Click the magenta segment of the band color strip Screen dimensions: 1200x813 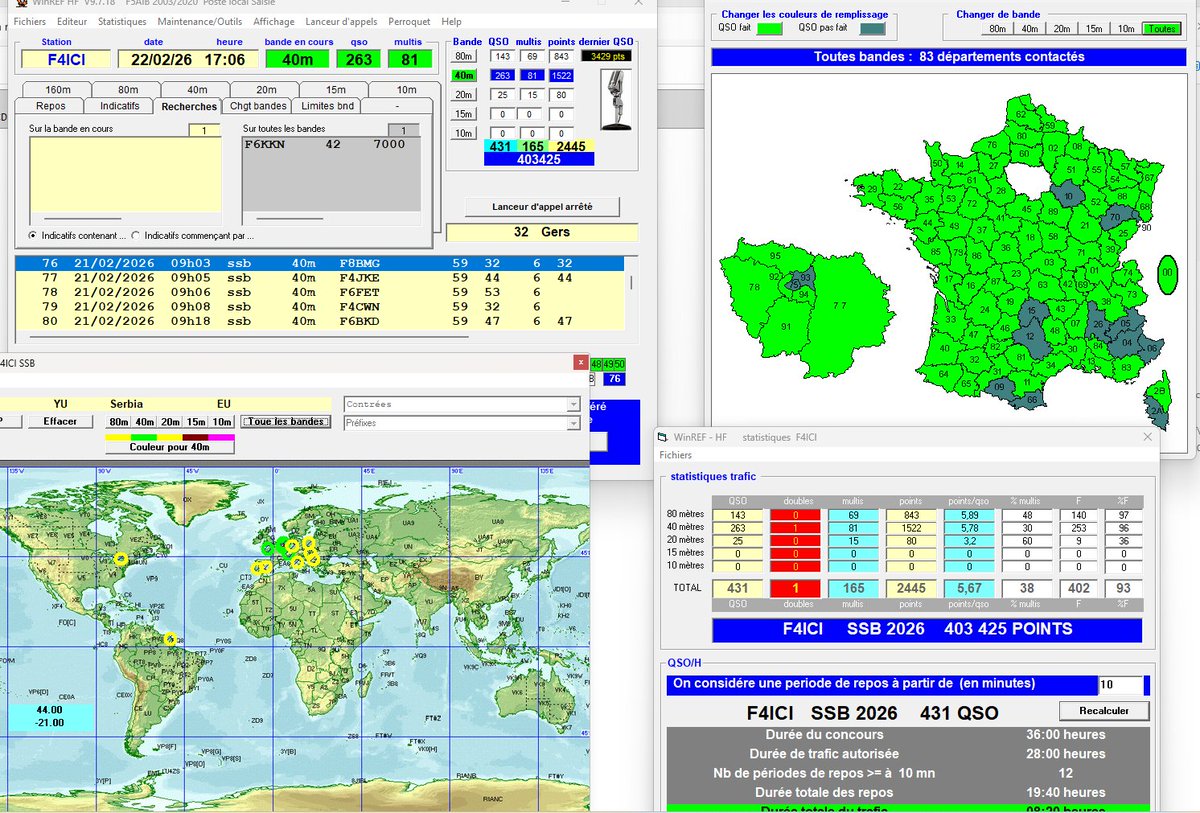[220, 437]
